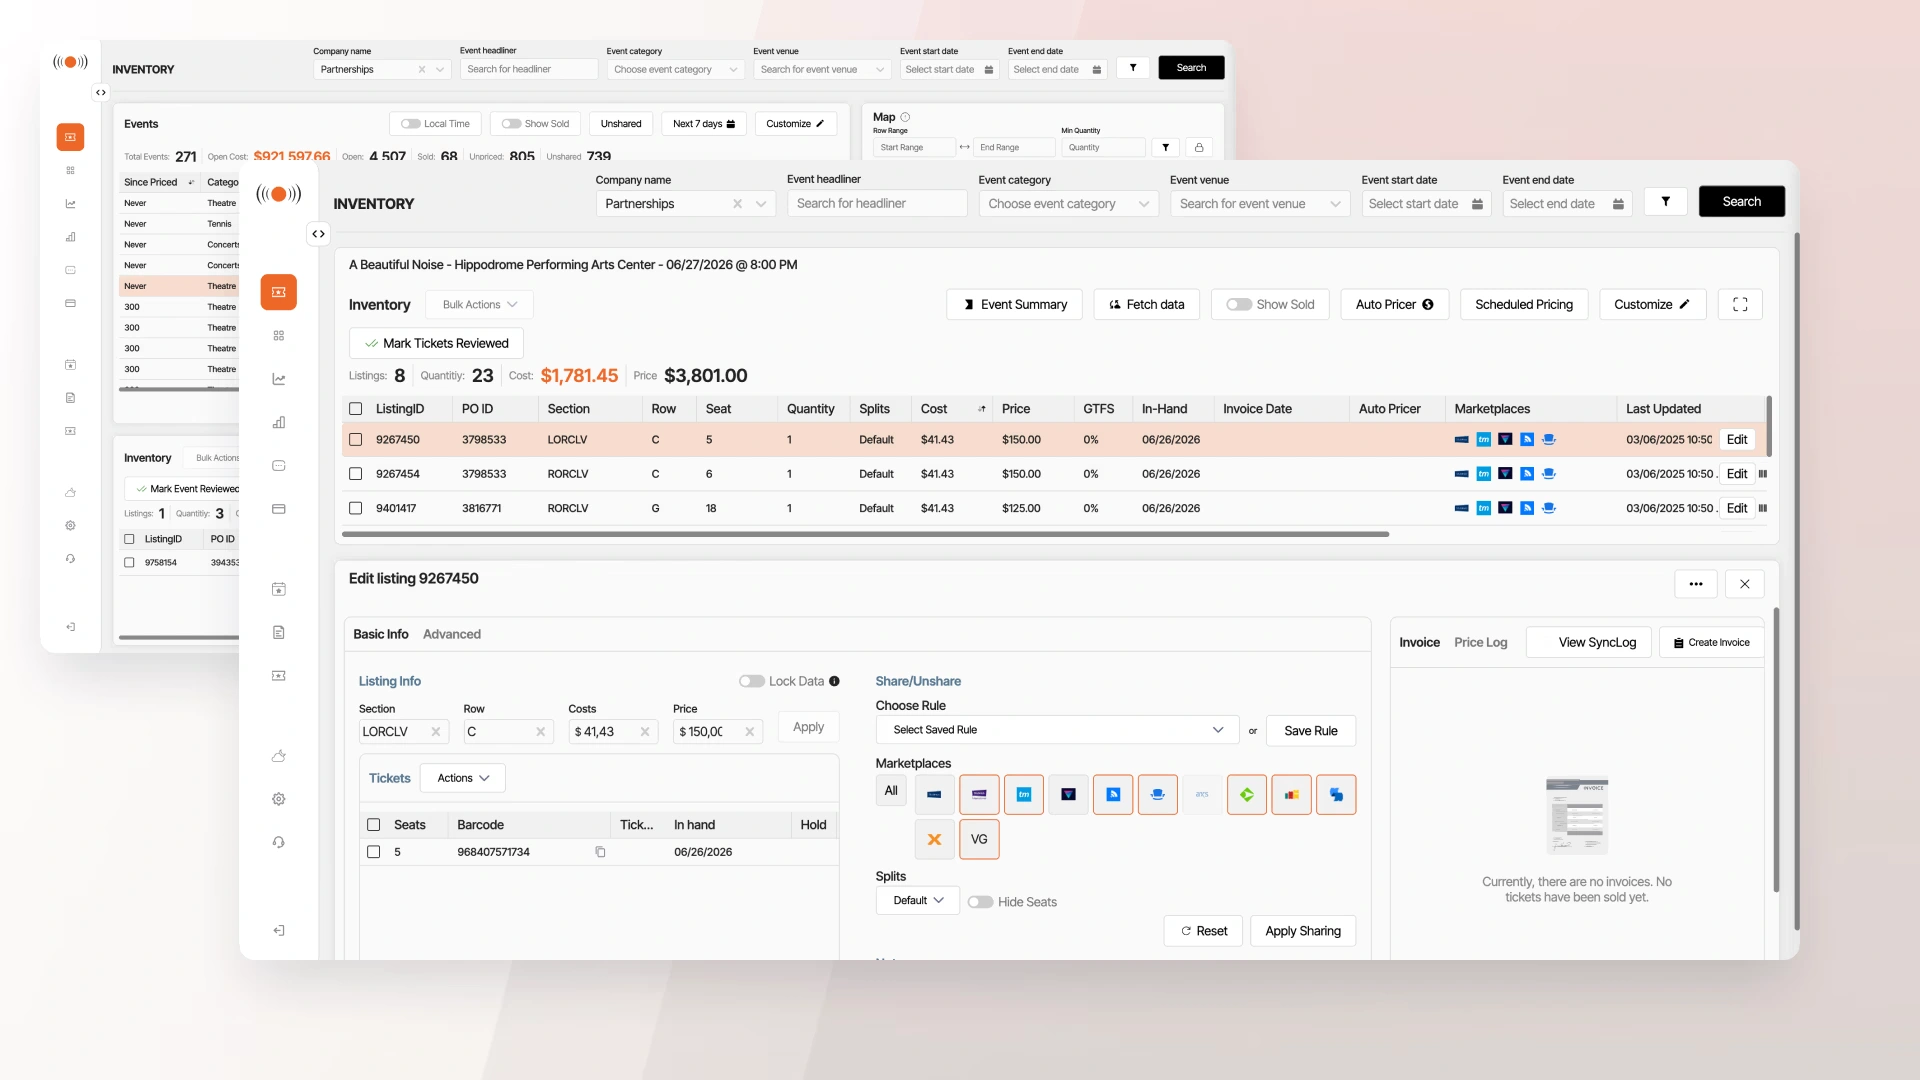Click the Mark Tickets Reviewed button
Viewport: 1920px width, 1080px height.
click(x=436, y=343)
